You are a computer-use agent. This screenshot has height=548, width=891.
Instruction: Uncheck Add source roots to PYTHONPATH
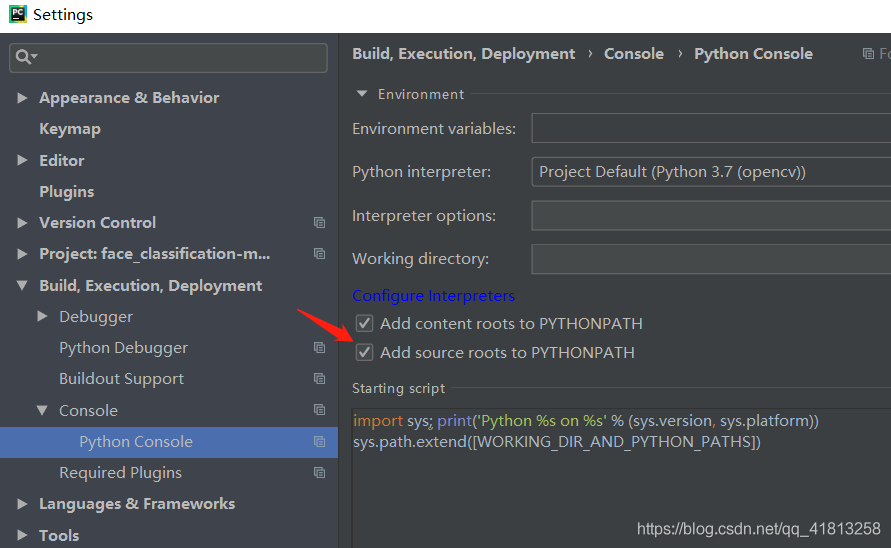364,352
